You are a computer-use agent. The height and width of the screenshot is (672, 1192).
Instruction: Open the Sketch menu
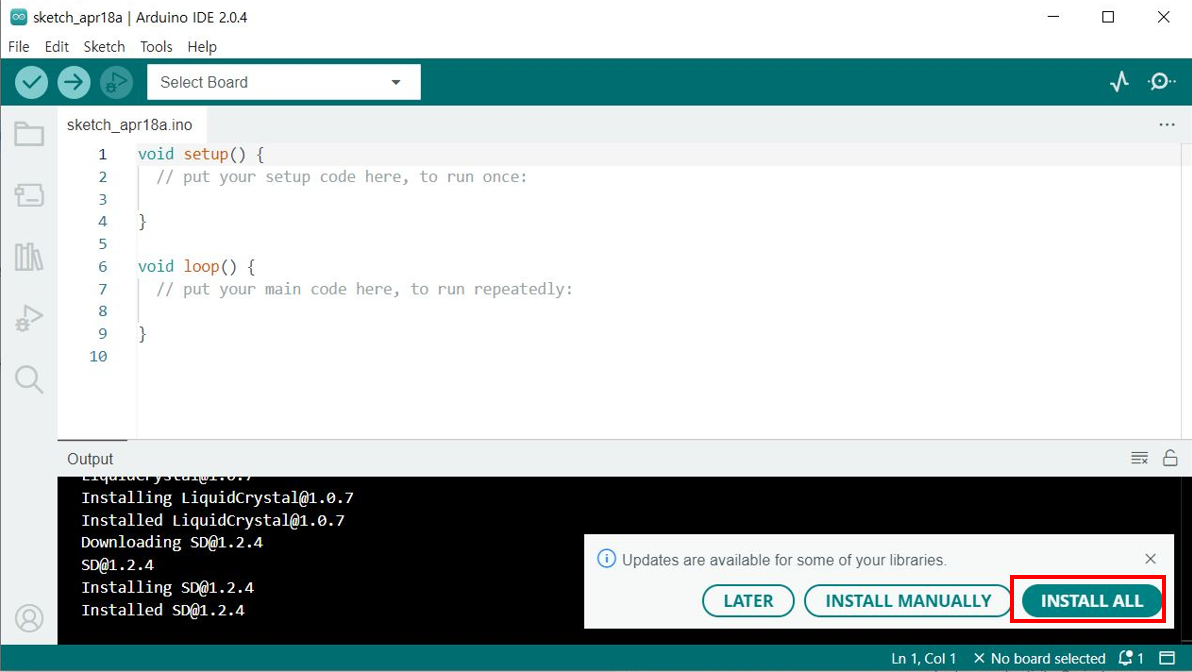104,46
